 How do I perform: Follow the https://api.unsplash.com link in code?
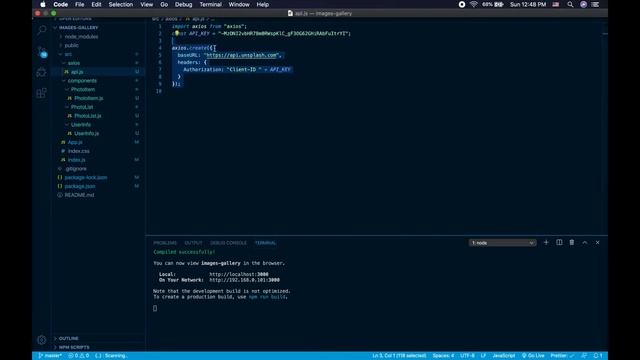coord(242,55)
